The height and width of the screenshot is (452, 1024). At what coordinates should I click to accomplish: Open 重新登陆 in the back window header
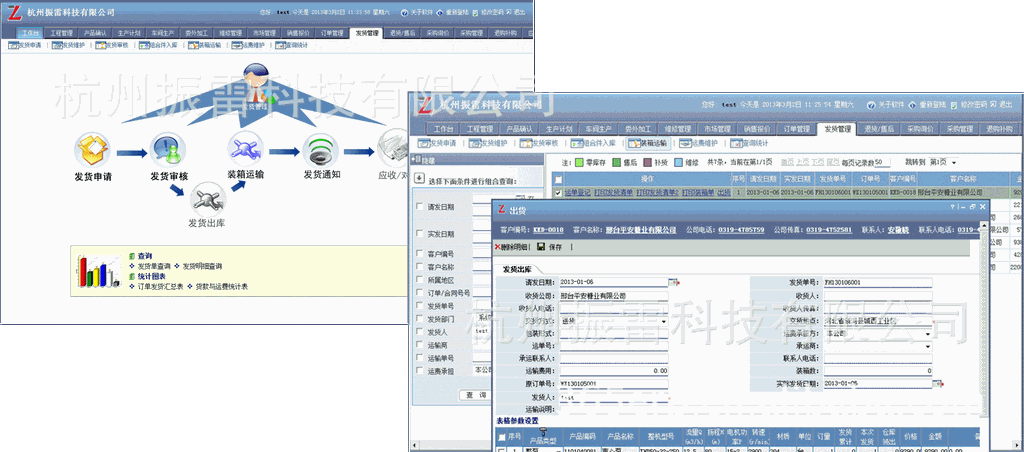tap(456, 12)
